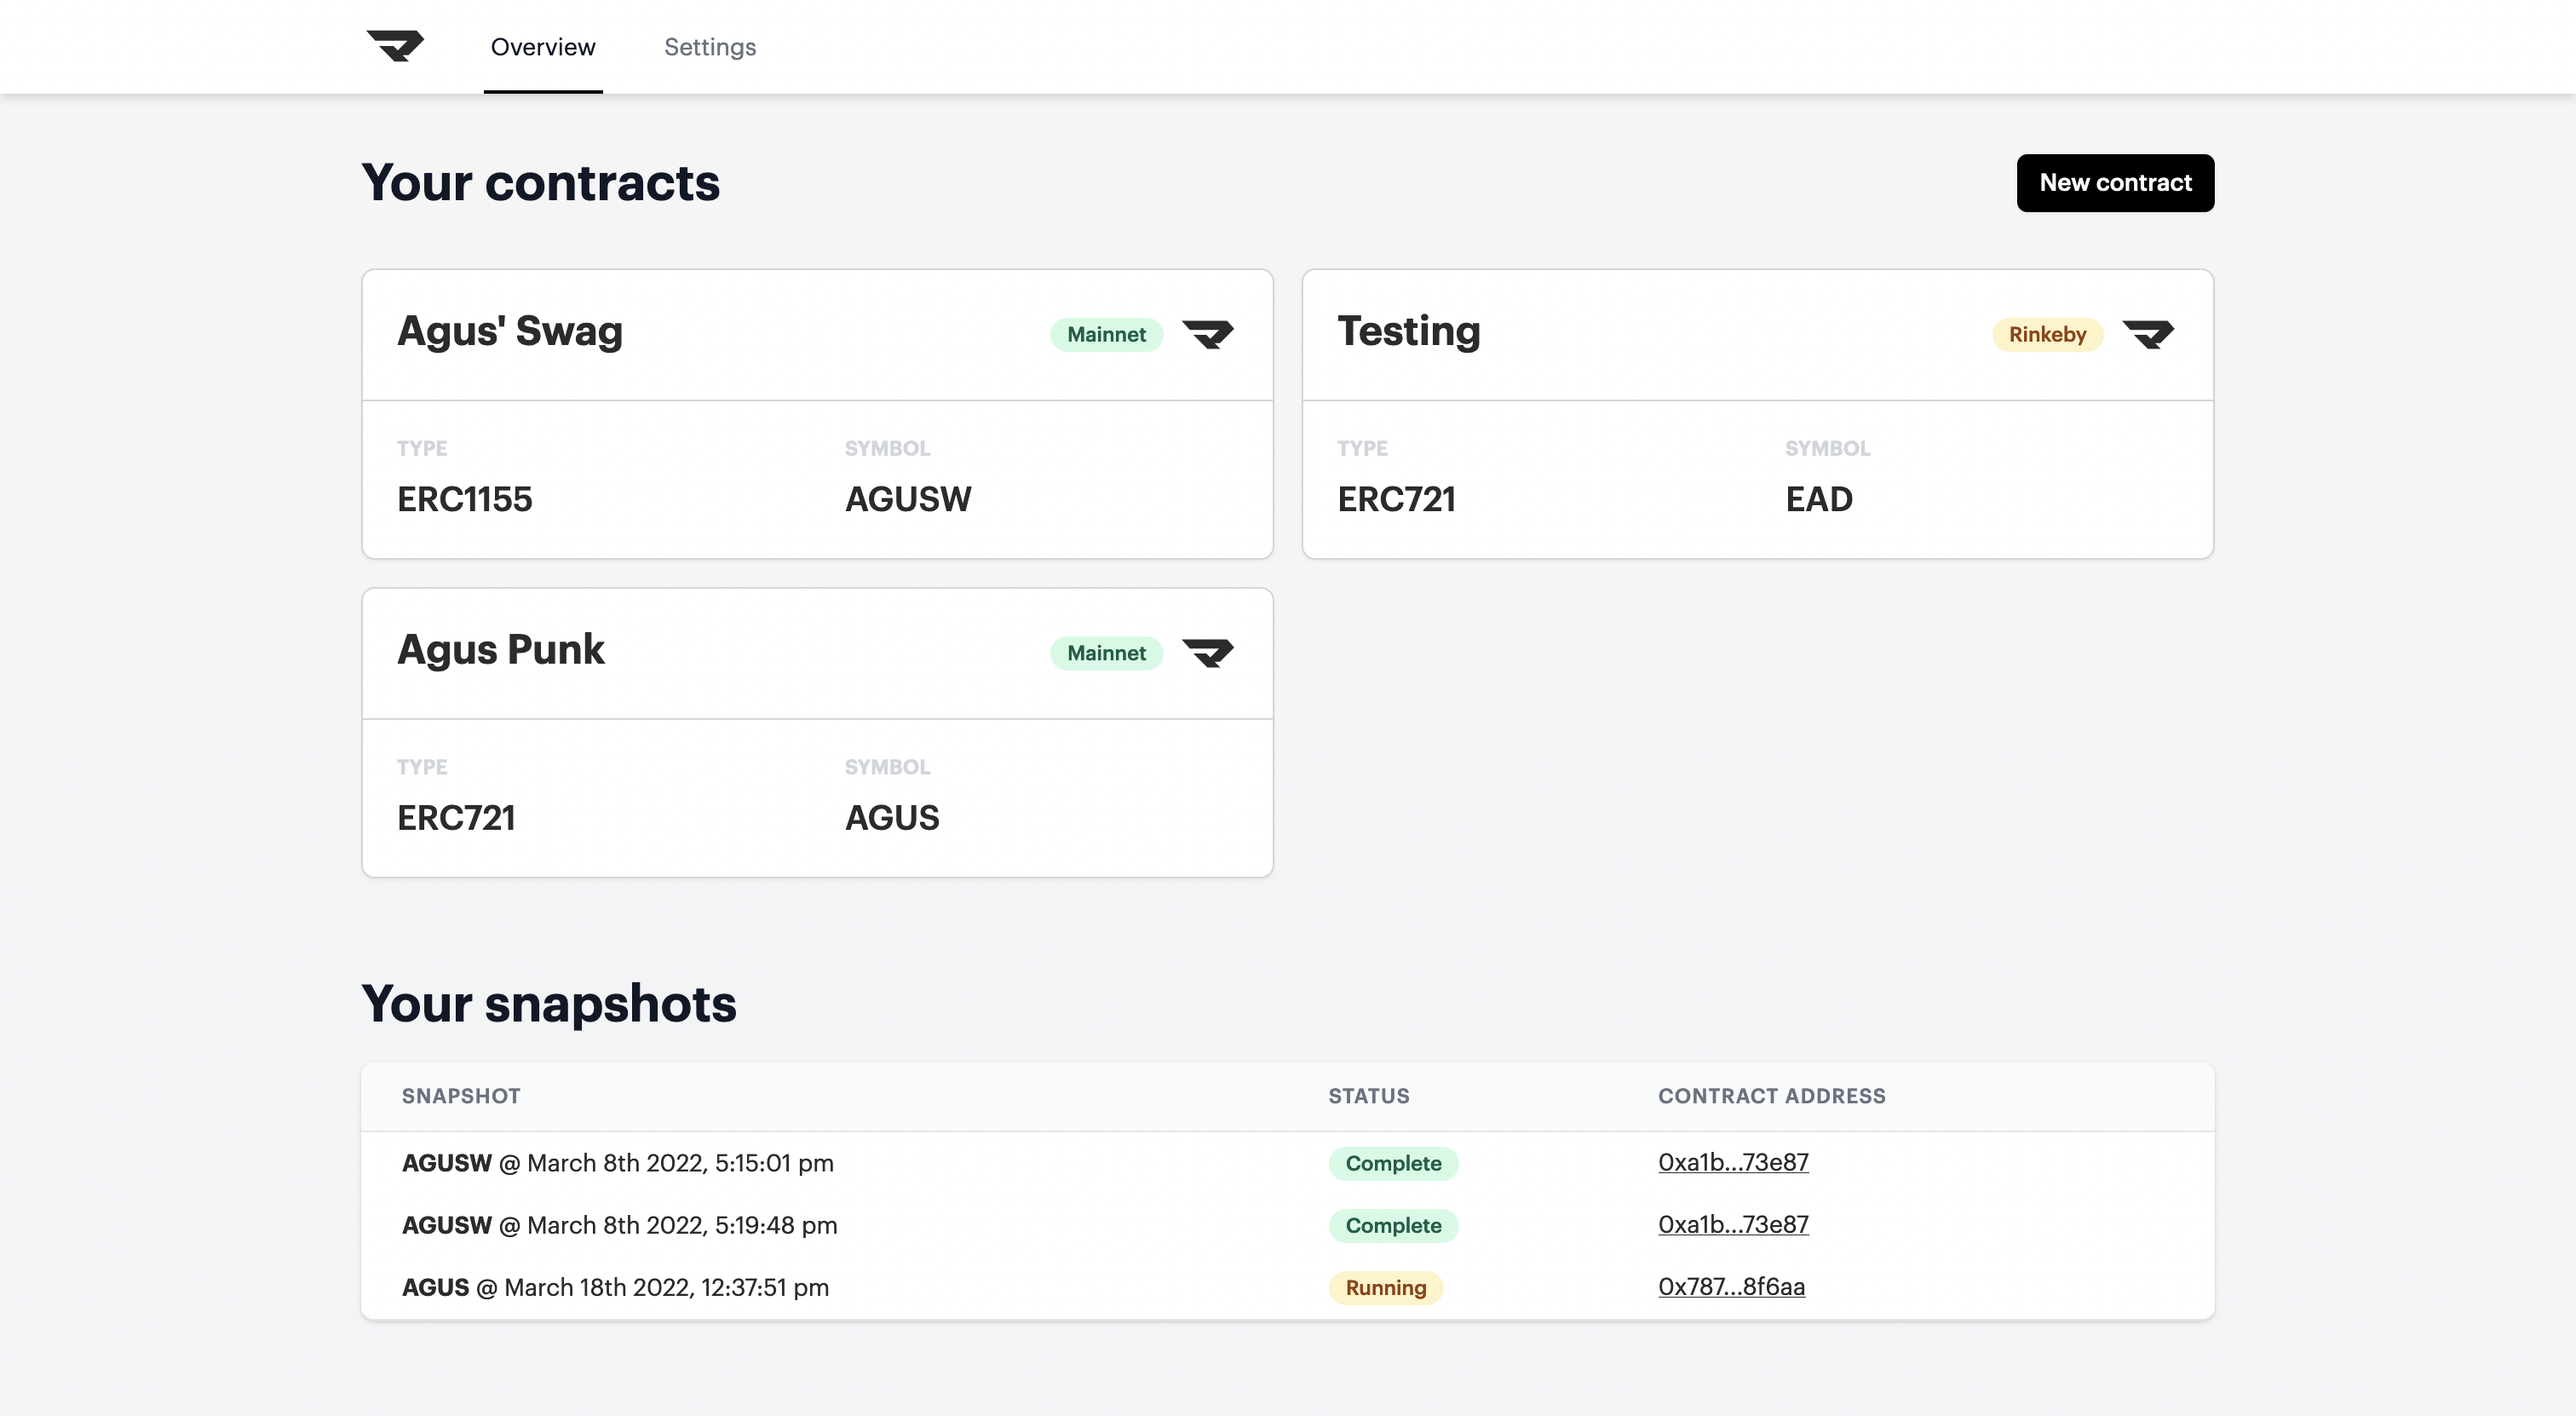
Task: Click the STATUS column header
Action: pyautogui.click(x=1369, y=1096)
